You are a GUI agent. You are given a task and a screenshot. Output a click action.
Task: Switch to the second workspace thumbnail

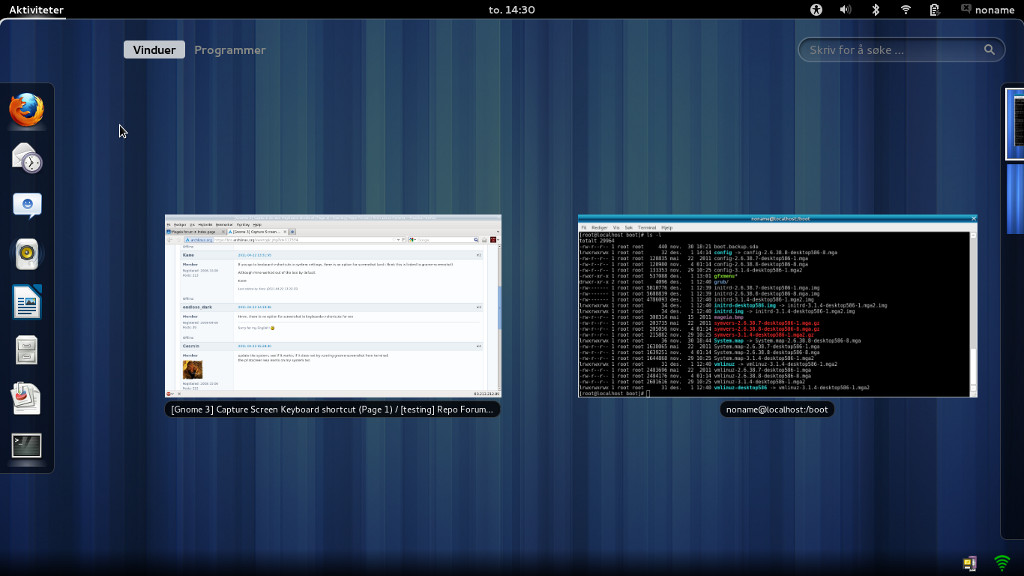point(1016,199)
